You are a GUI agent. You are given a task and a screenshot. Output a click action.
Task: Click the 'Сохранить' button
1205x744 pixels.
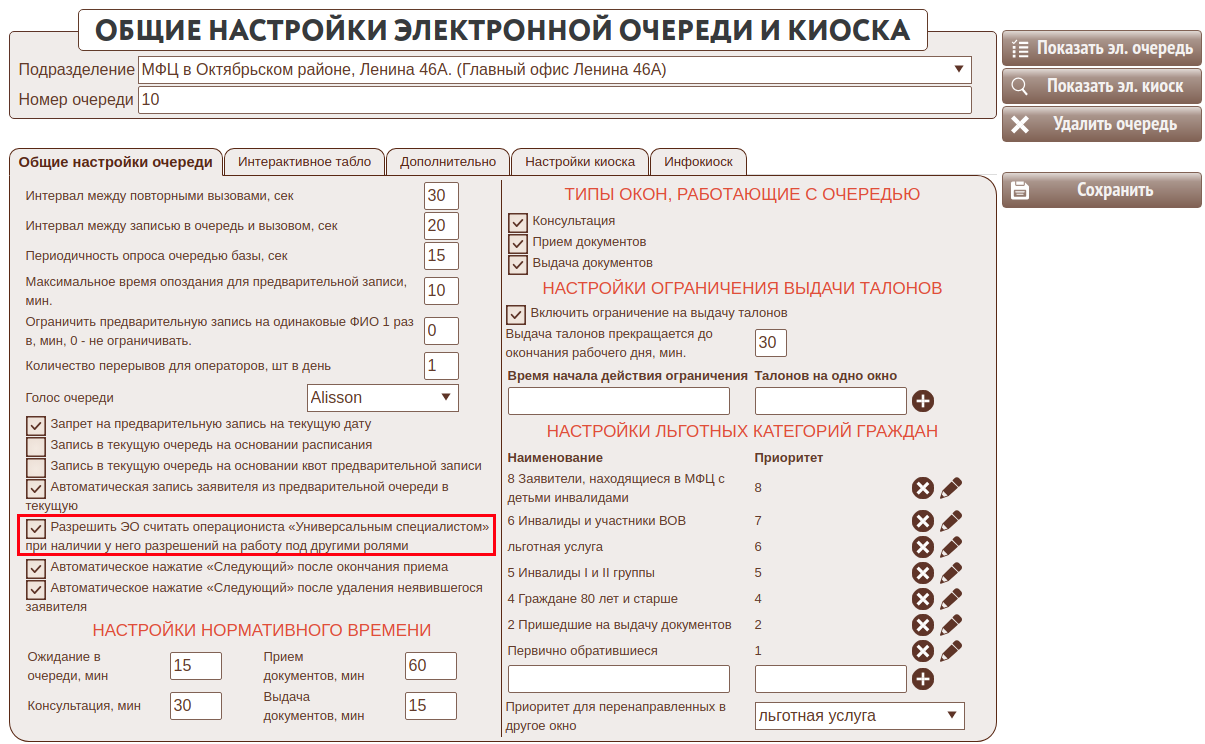tap(1102, 190)
